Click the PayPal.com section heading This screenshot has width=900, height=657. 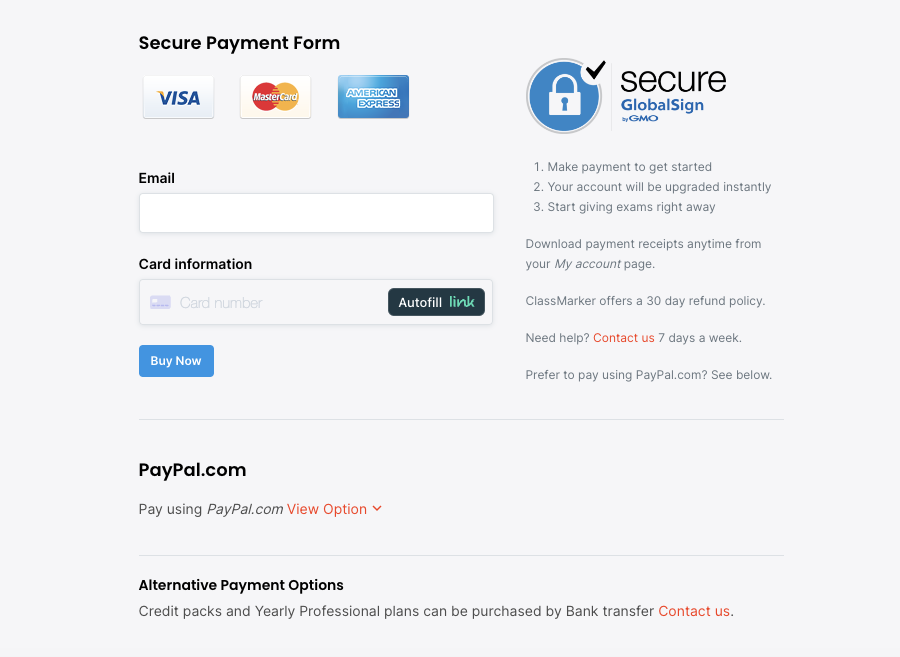tap(192, 470)
